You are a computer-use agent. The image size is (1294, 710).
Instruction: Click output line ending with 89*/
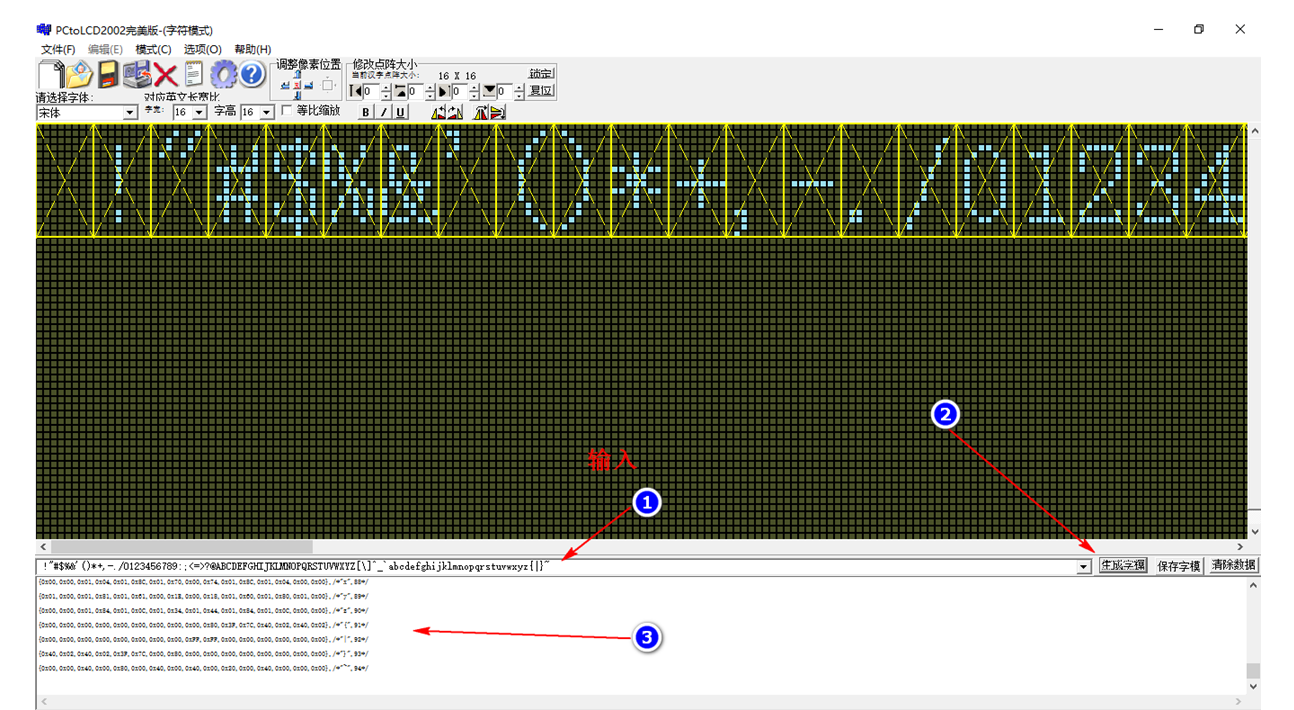203,595
